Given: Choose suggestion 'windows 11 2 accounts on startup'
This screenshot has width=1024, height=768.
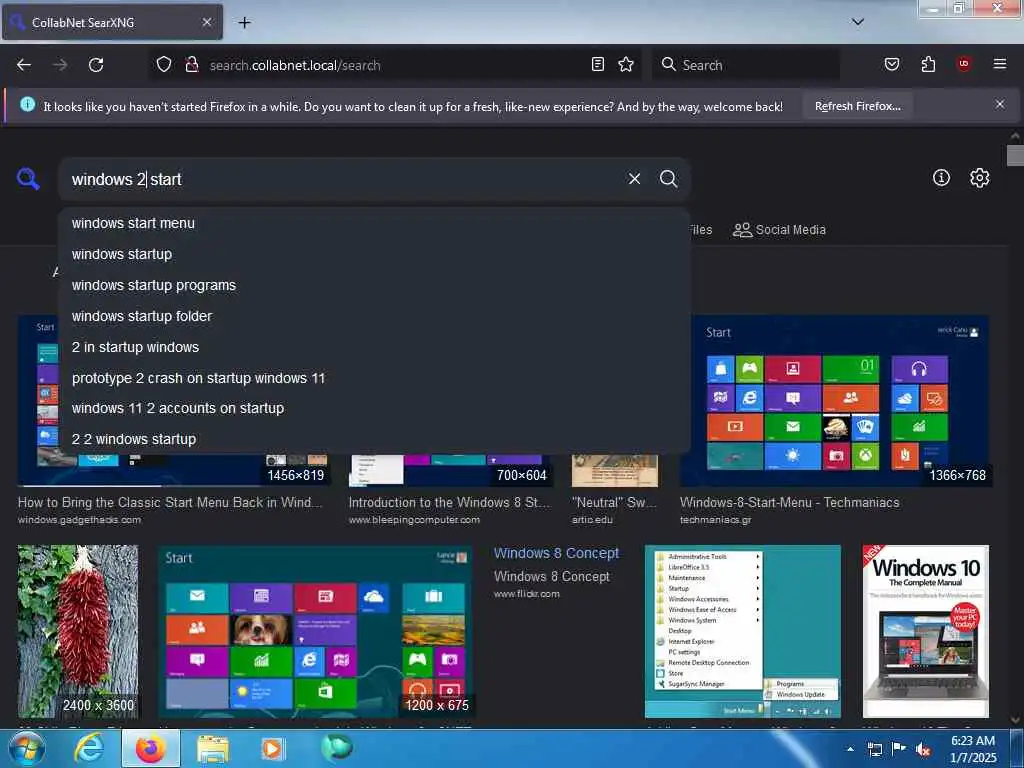Looking at the screenshot, I should [374, 408].
